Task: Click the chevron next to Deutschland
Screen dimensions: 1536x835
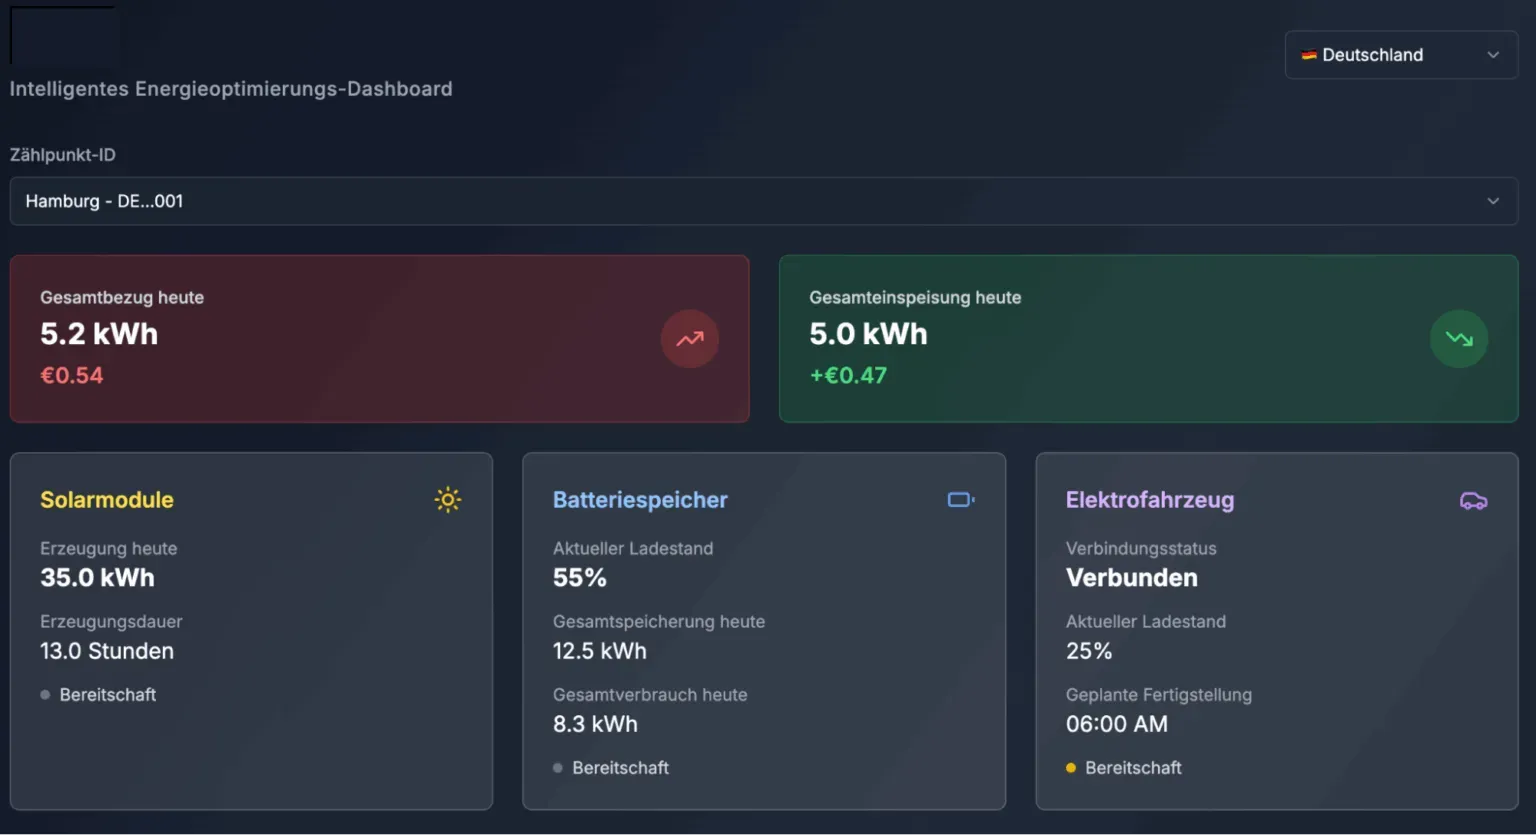Action: click(x=1492, y=55)
